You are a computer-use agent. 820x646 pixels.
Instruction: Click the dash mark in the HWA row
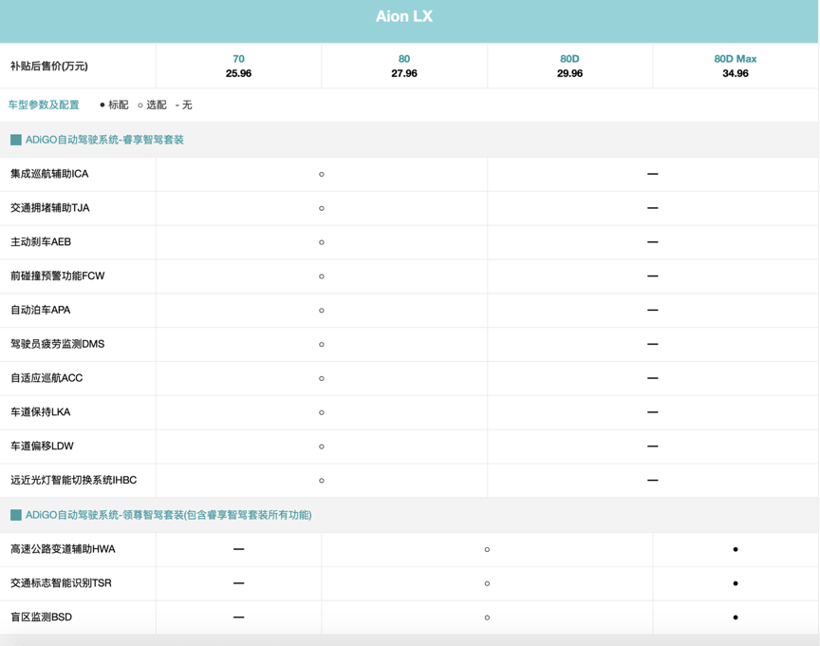coord(238,549)
